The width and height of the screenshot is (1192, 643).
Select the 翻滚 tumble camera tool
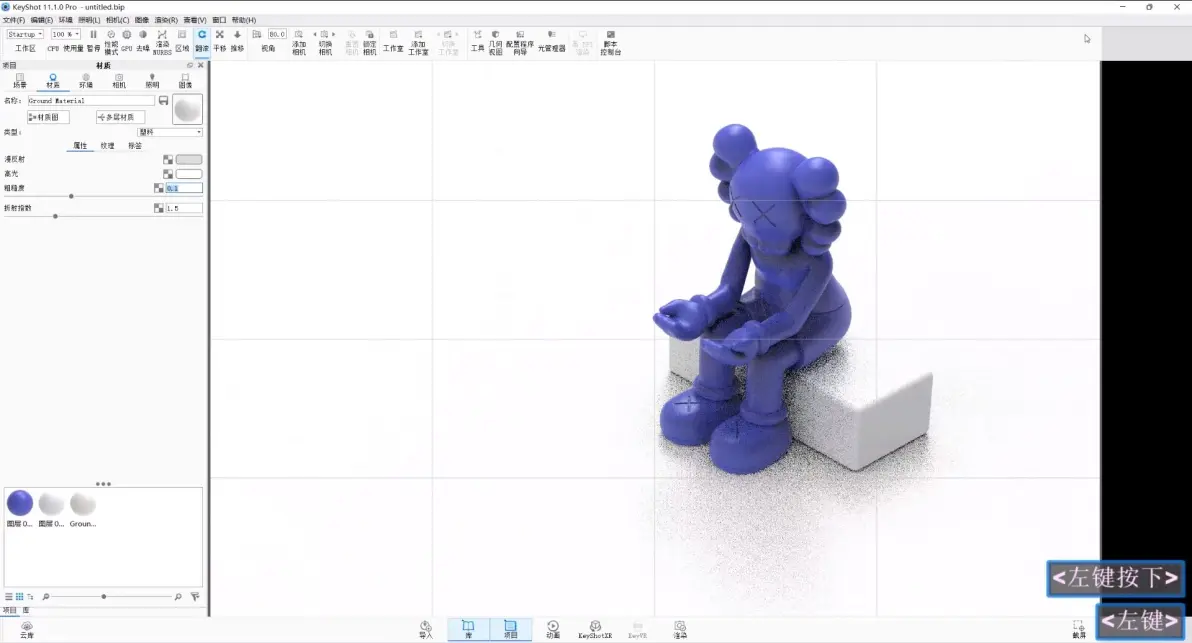(x=201, y=40)
